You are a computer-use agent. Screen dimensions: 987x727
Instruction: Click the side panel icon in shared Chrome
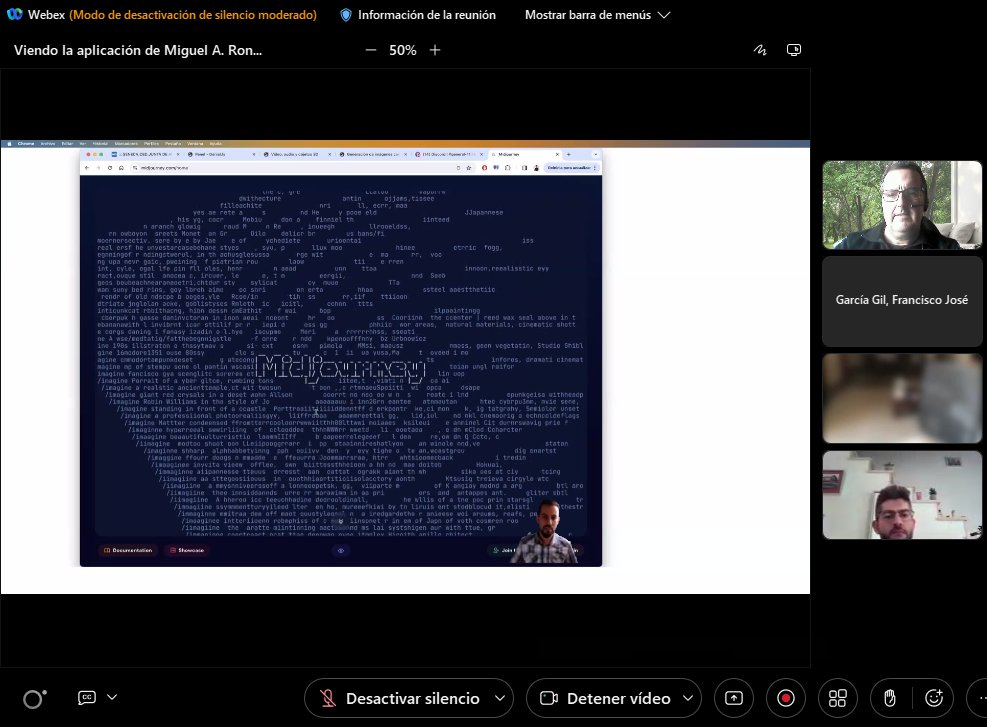[x=524, y=168]
